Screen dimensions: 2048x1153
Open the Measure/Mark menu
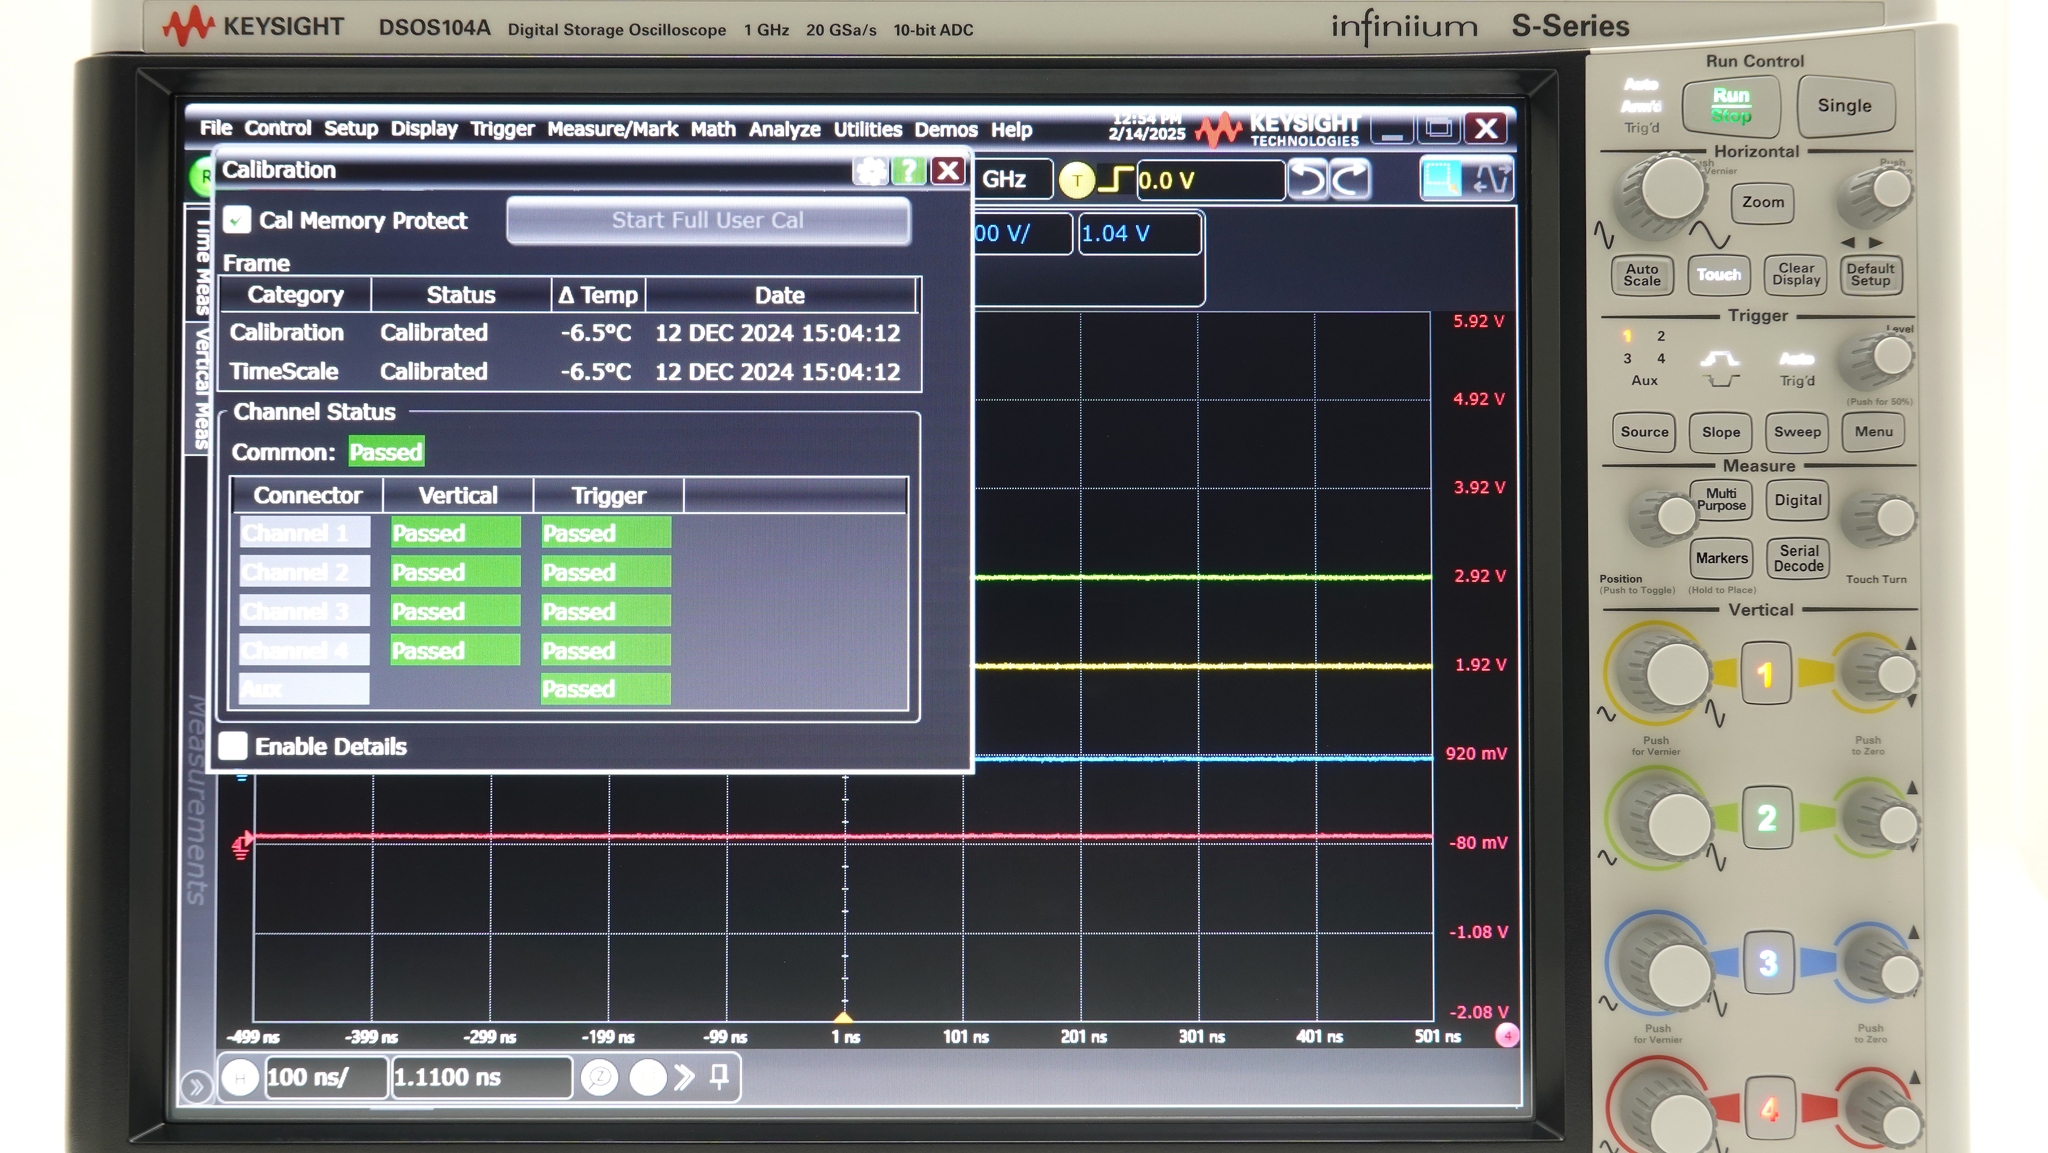click(x=612, y=129)
